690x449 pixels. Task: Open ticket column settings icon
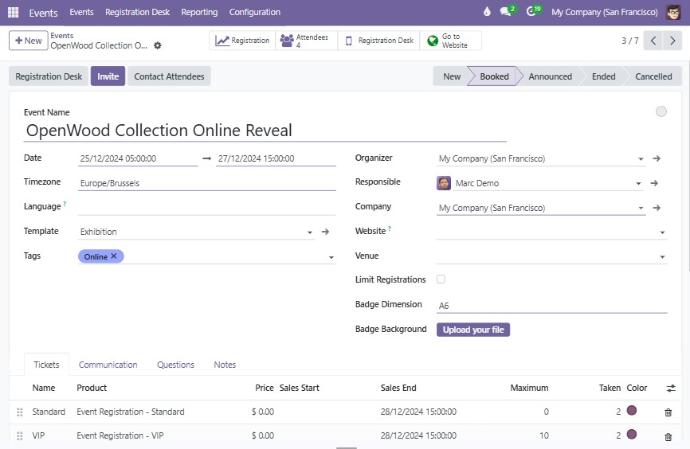point(670,388)
